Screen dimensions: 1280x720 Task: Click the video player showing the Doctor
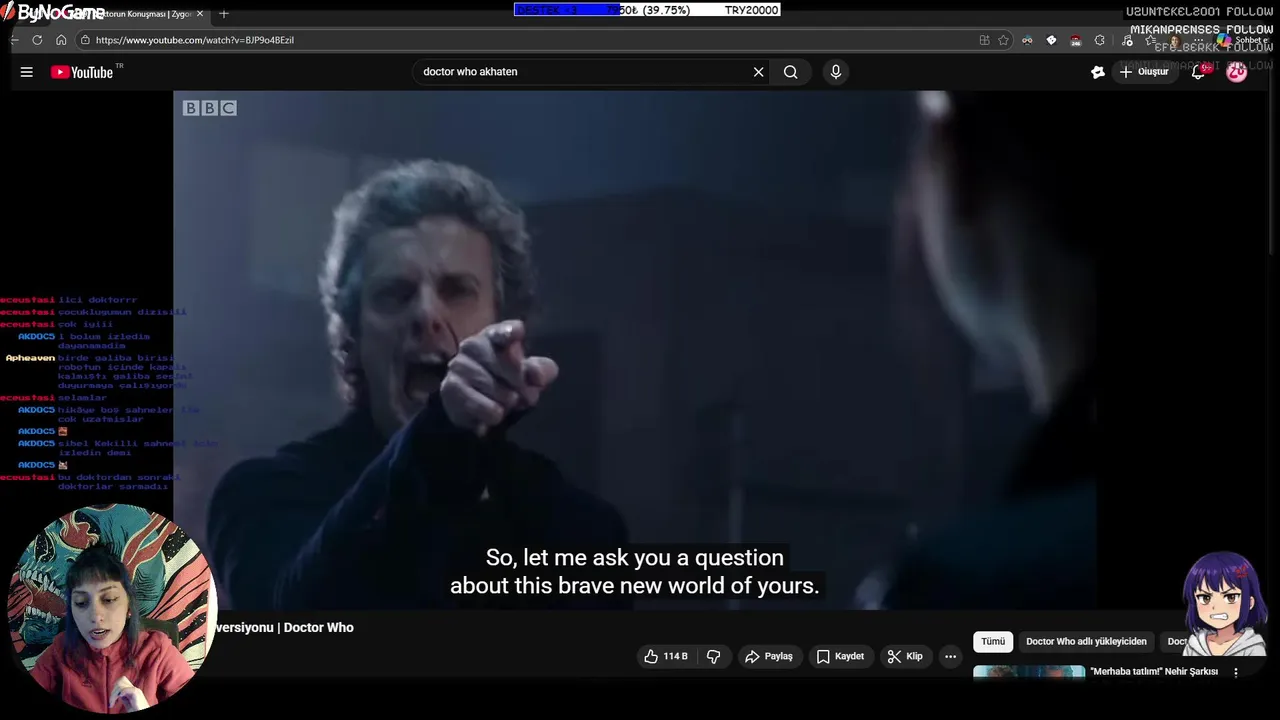coord(635,350)
